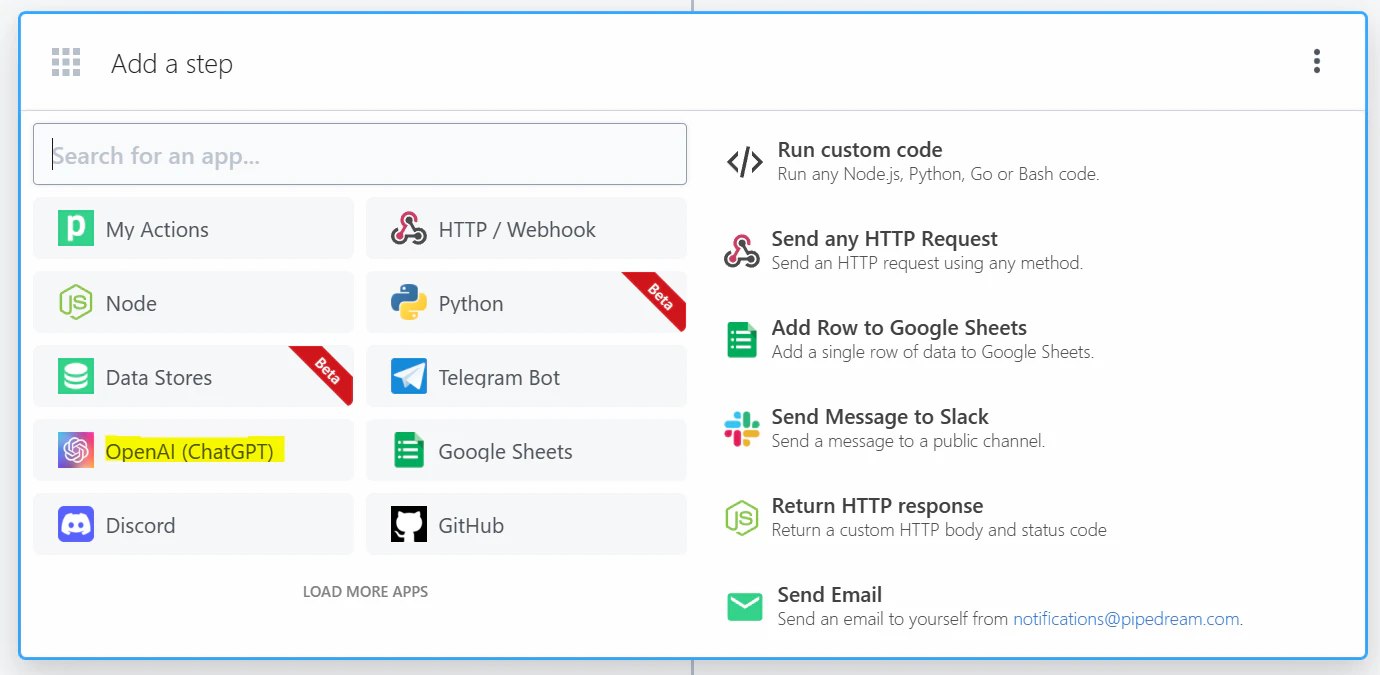
Task: Click the Node.js hexagon icon in app list
Action: click(x=76, y=303)
